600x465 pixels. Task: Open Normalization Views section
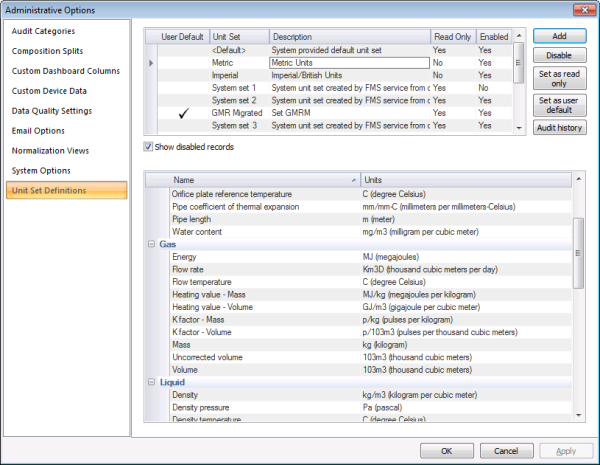click(x=50, y=150)
